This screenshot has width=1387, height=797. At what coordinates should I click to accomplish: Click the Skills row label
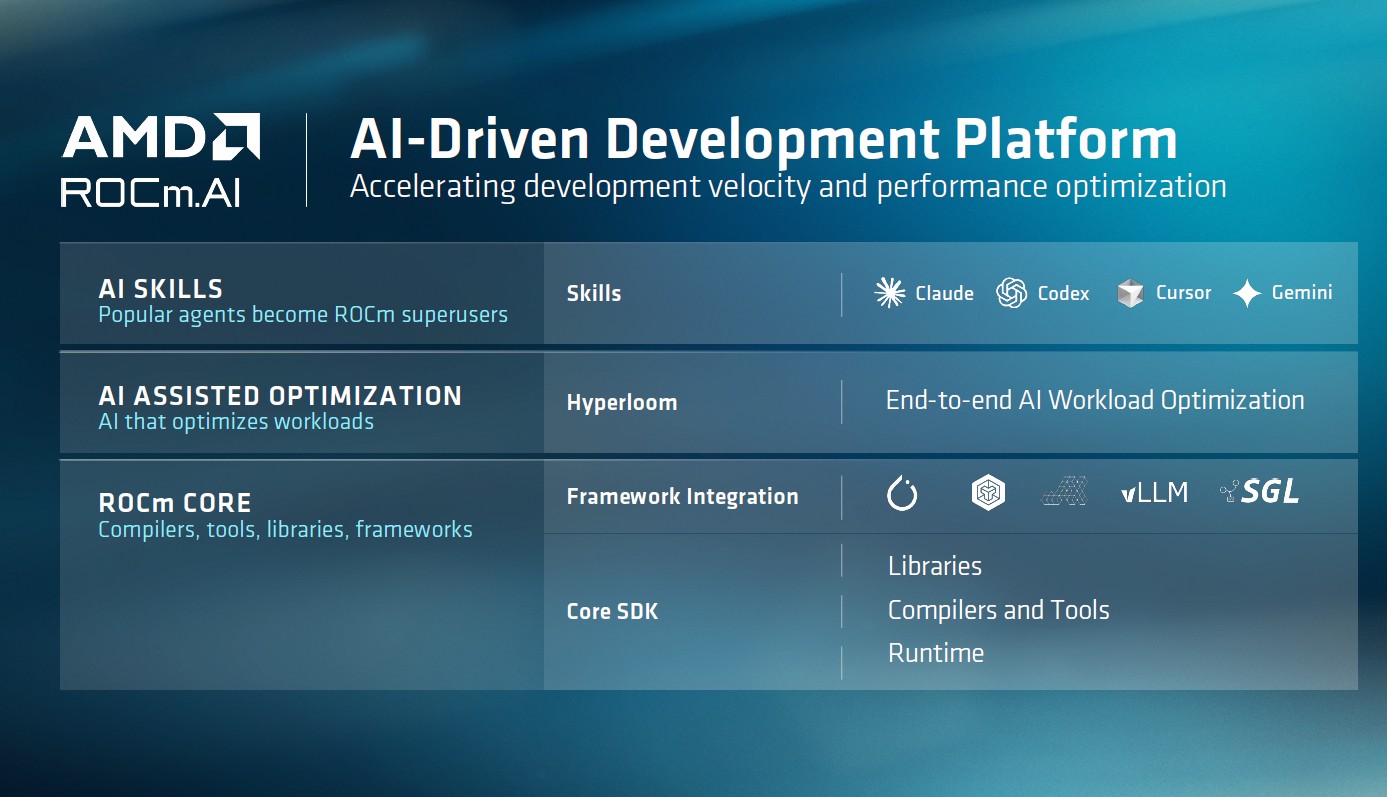click(x=594, y=293)
